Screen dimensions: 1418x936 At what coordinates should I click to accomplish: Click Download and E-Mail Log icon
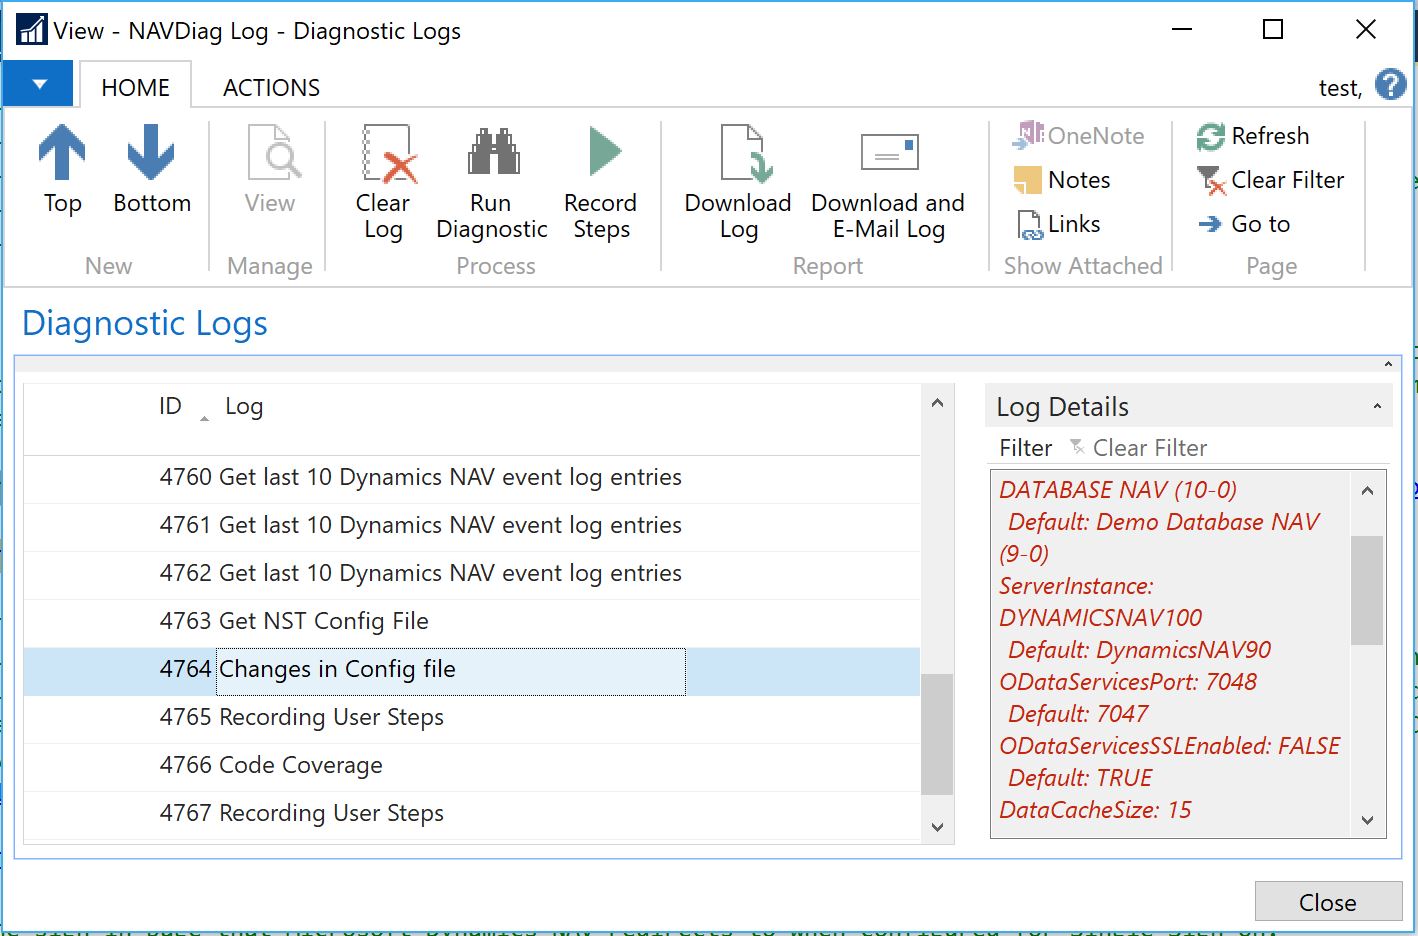click(x=888, y=153)
